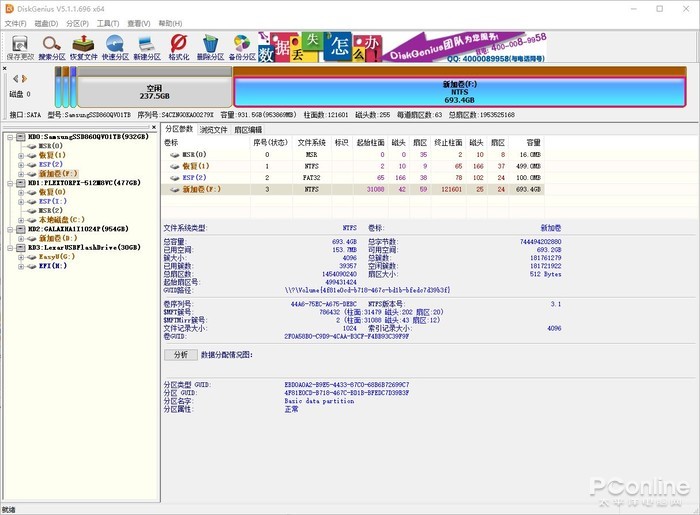The image size is (700, 515).
Task: Choose the 格式化 (Format) toolbar icon
Action: 179,48
